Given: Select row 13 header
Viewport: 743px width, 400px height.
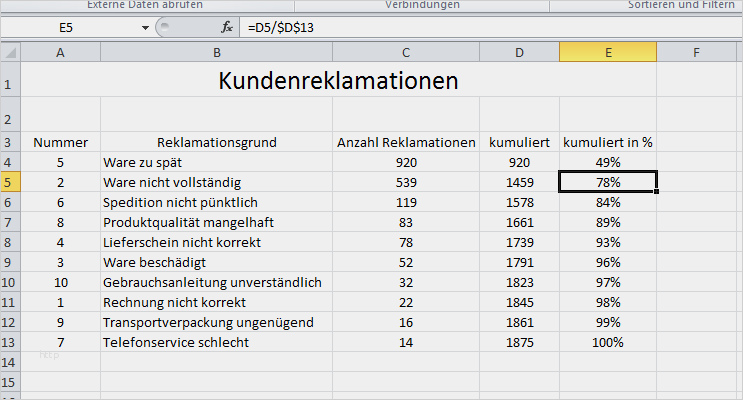Looking at the screenshot, I should pyautogui.click(x=10, y=342).
